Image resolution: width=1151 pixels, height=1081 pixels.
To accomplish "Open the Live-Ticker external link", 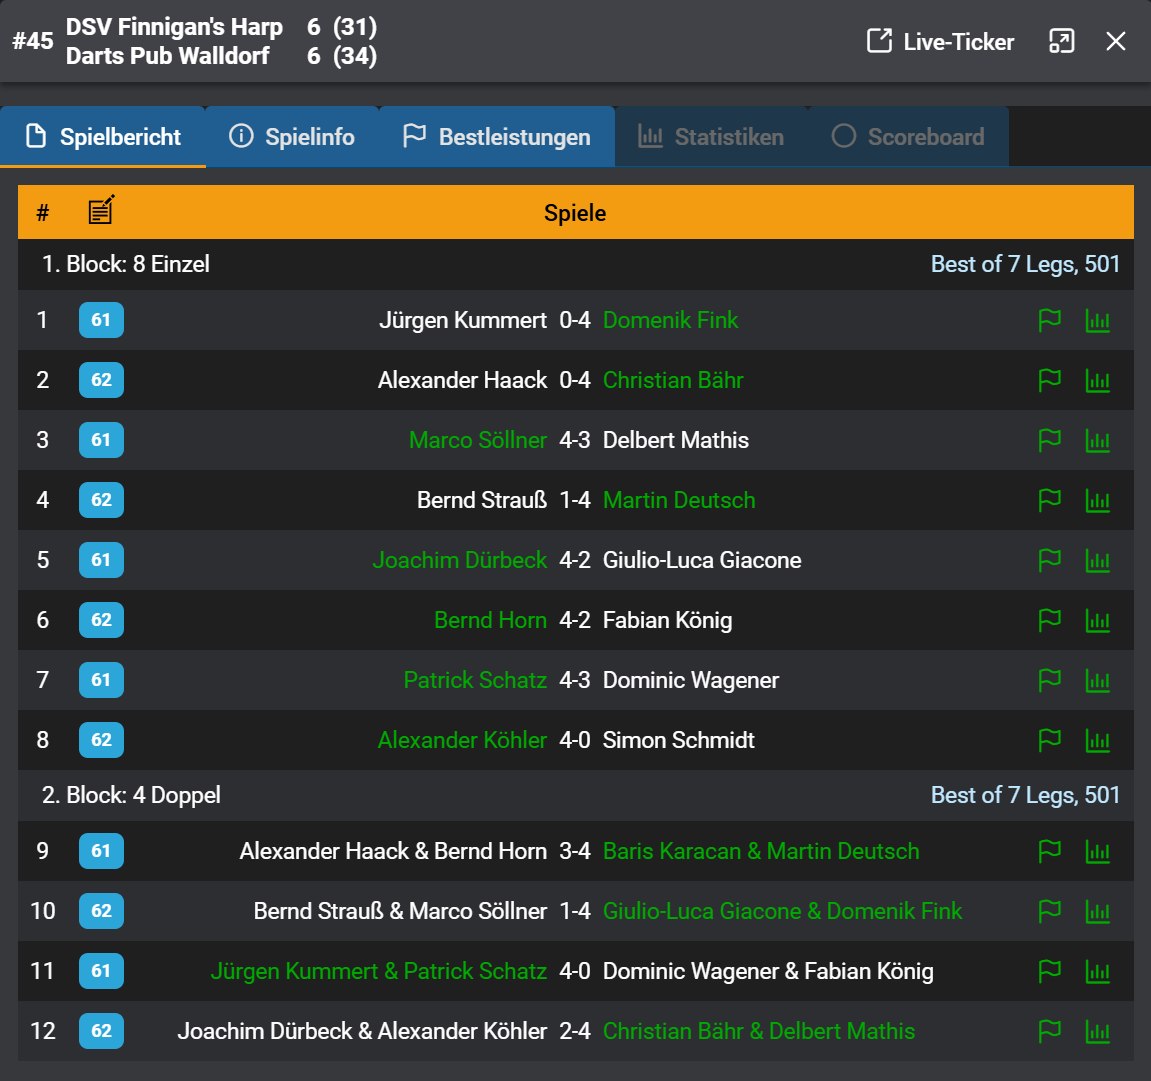I will click(x=940, y=42).
